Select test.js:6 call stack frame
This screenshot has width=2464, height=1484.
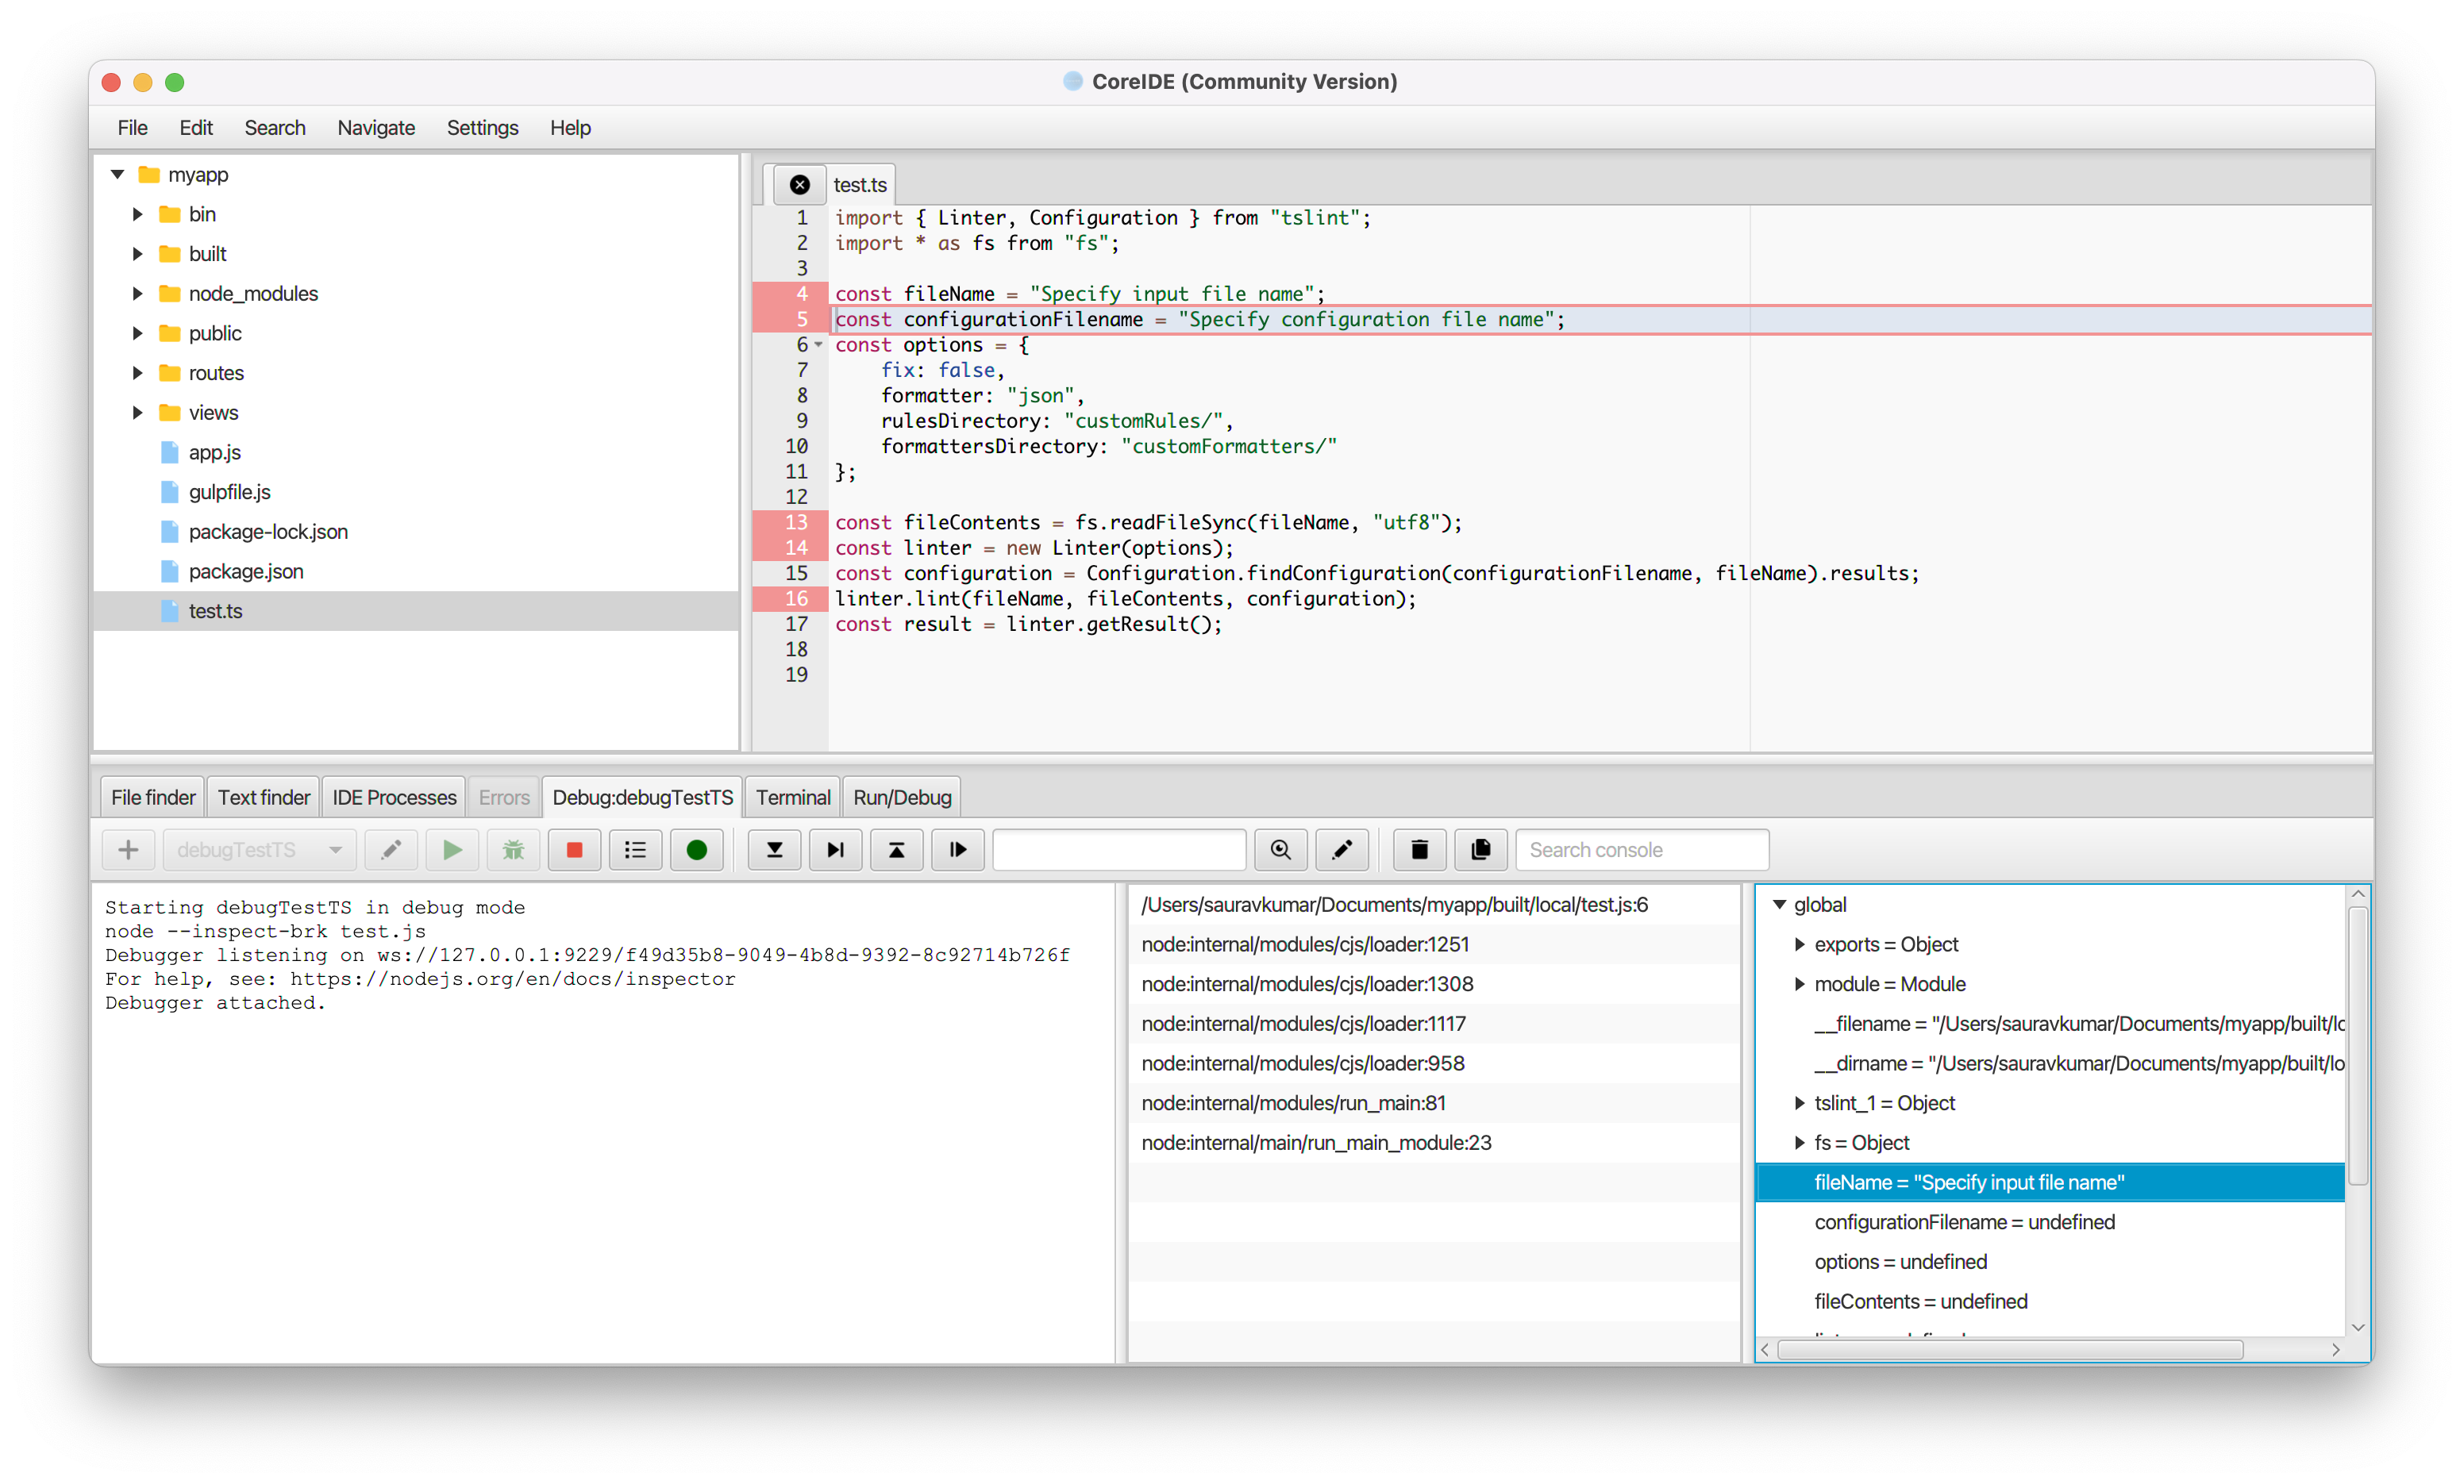click(x=1434, y=905)
